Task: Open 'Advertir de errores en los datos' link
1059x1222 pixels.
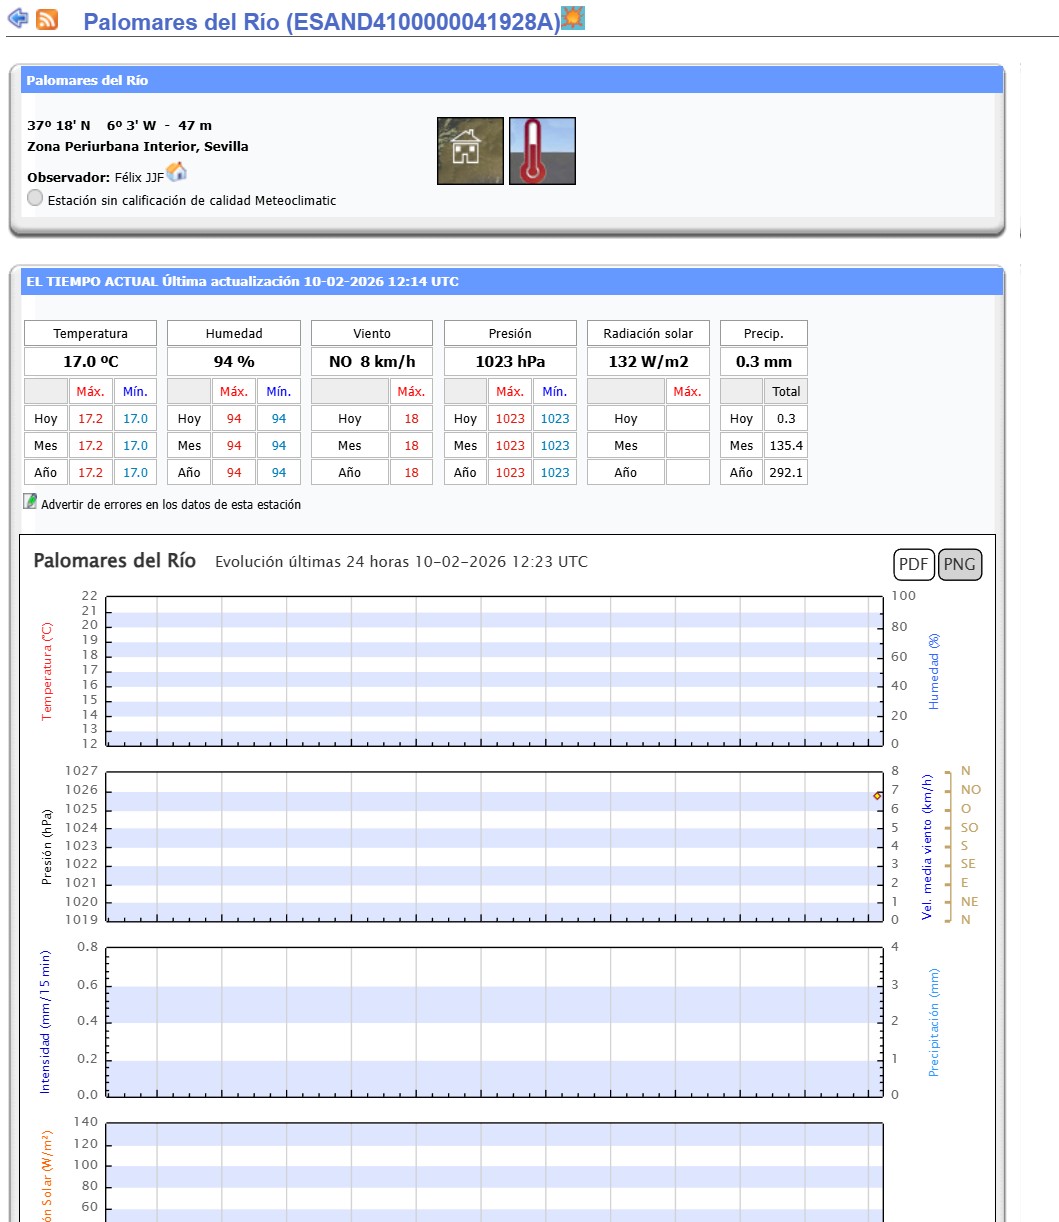Action: coord(170,505)
